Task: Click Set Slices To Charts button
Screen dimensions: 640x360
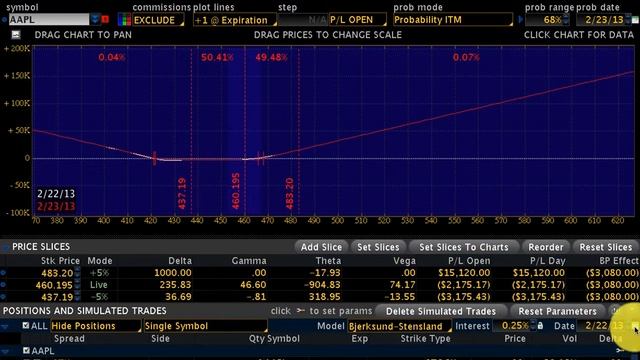Action: pos(464,247)
